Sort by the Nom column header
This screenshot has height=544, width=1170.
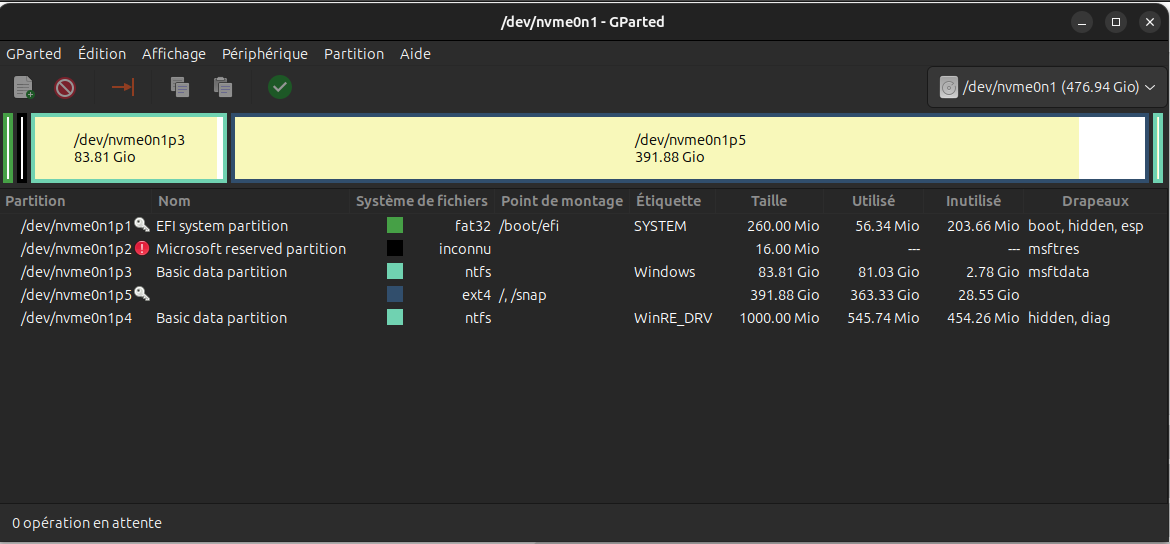(251, 201)
